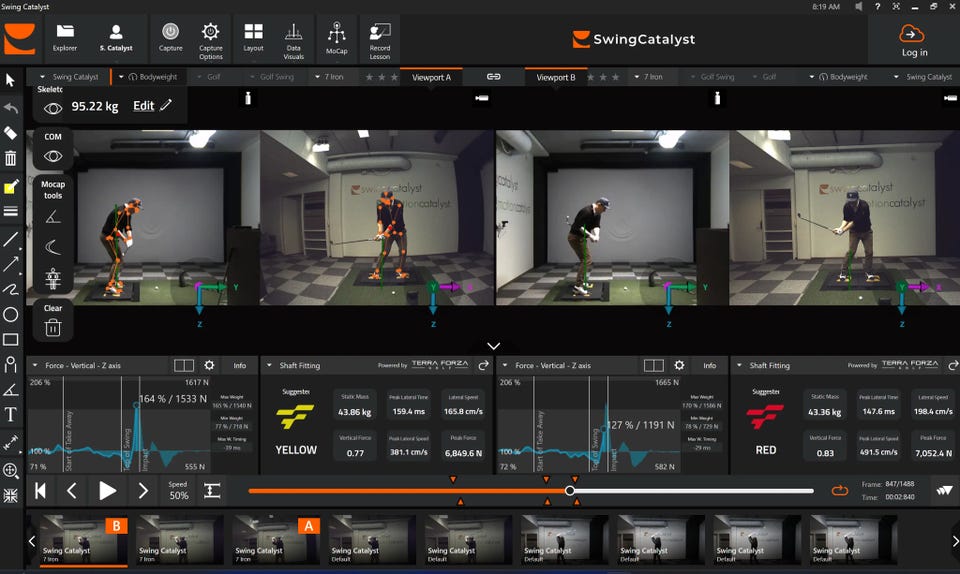Select the yellow highlighter pen tool
This screenshot has width=960, height=574.
pos(10,187)
